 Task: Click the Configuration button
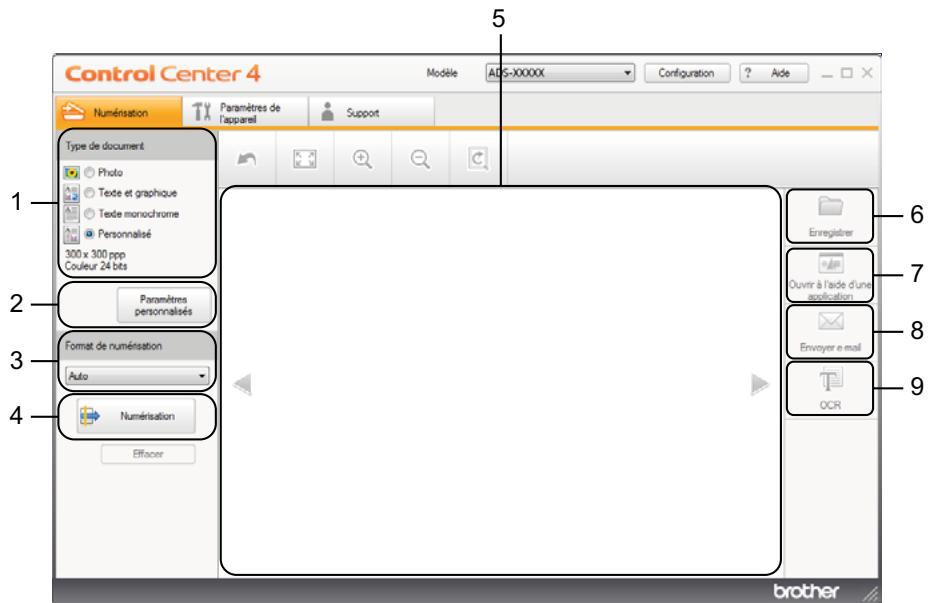click(x=686, y=73)
